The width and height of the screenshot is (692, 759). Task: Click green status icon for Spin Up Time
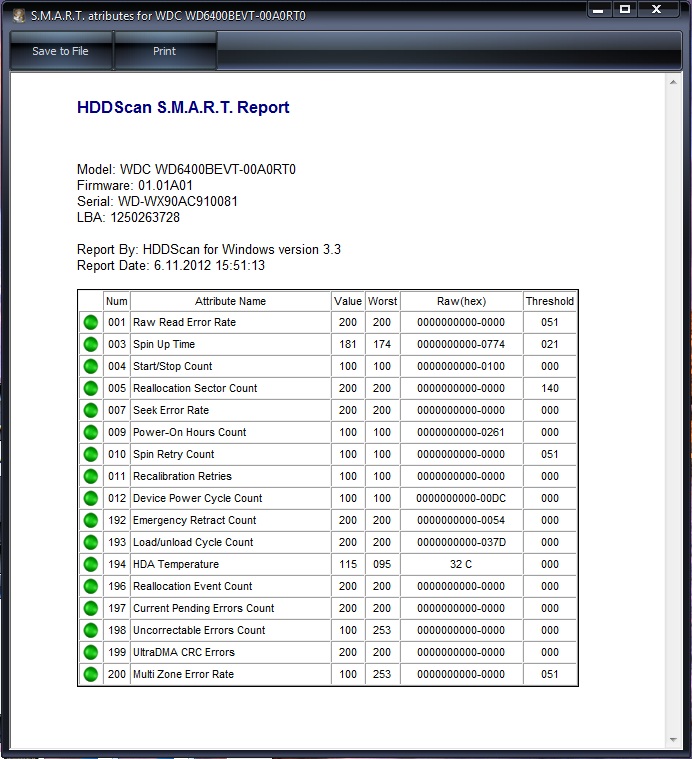tap(90, 344)
